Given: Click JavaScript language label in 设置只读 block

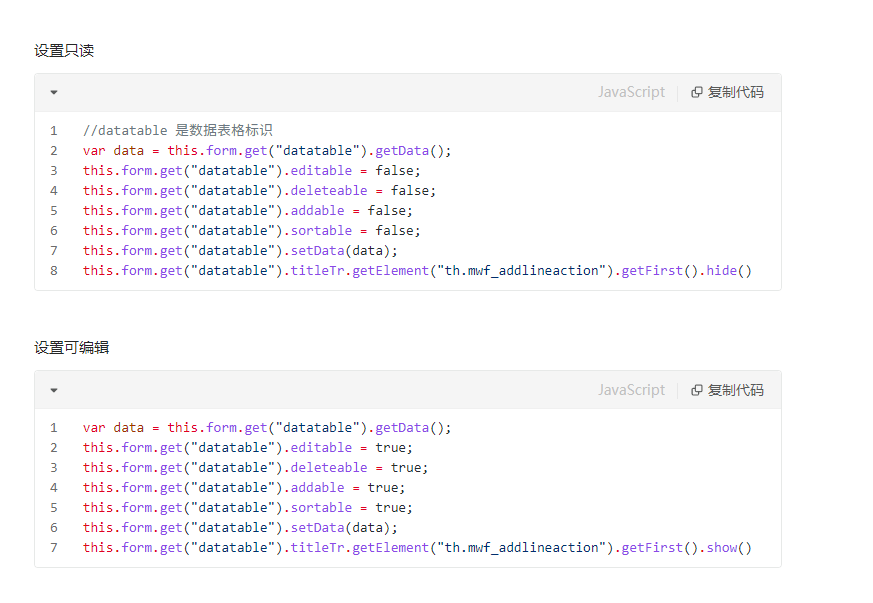Looking at the screenshot, I should (631, 92).
